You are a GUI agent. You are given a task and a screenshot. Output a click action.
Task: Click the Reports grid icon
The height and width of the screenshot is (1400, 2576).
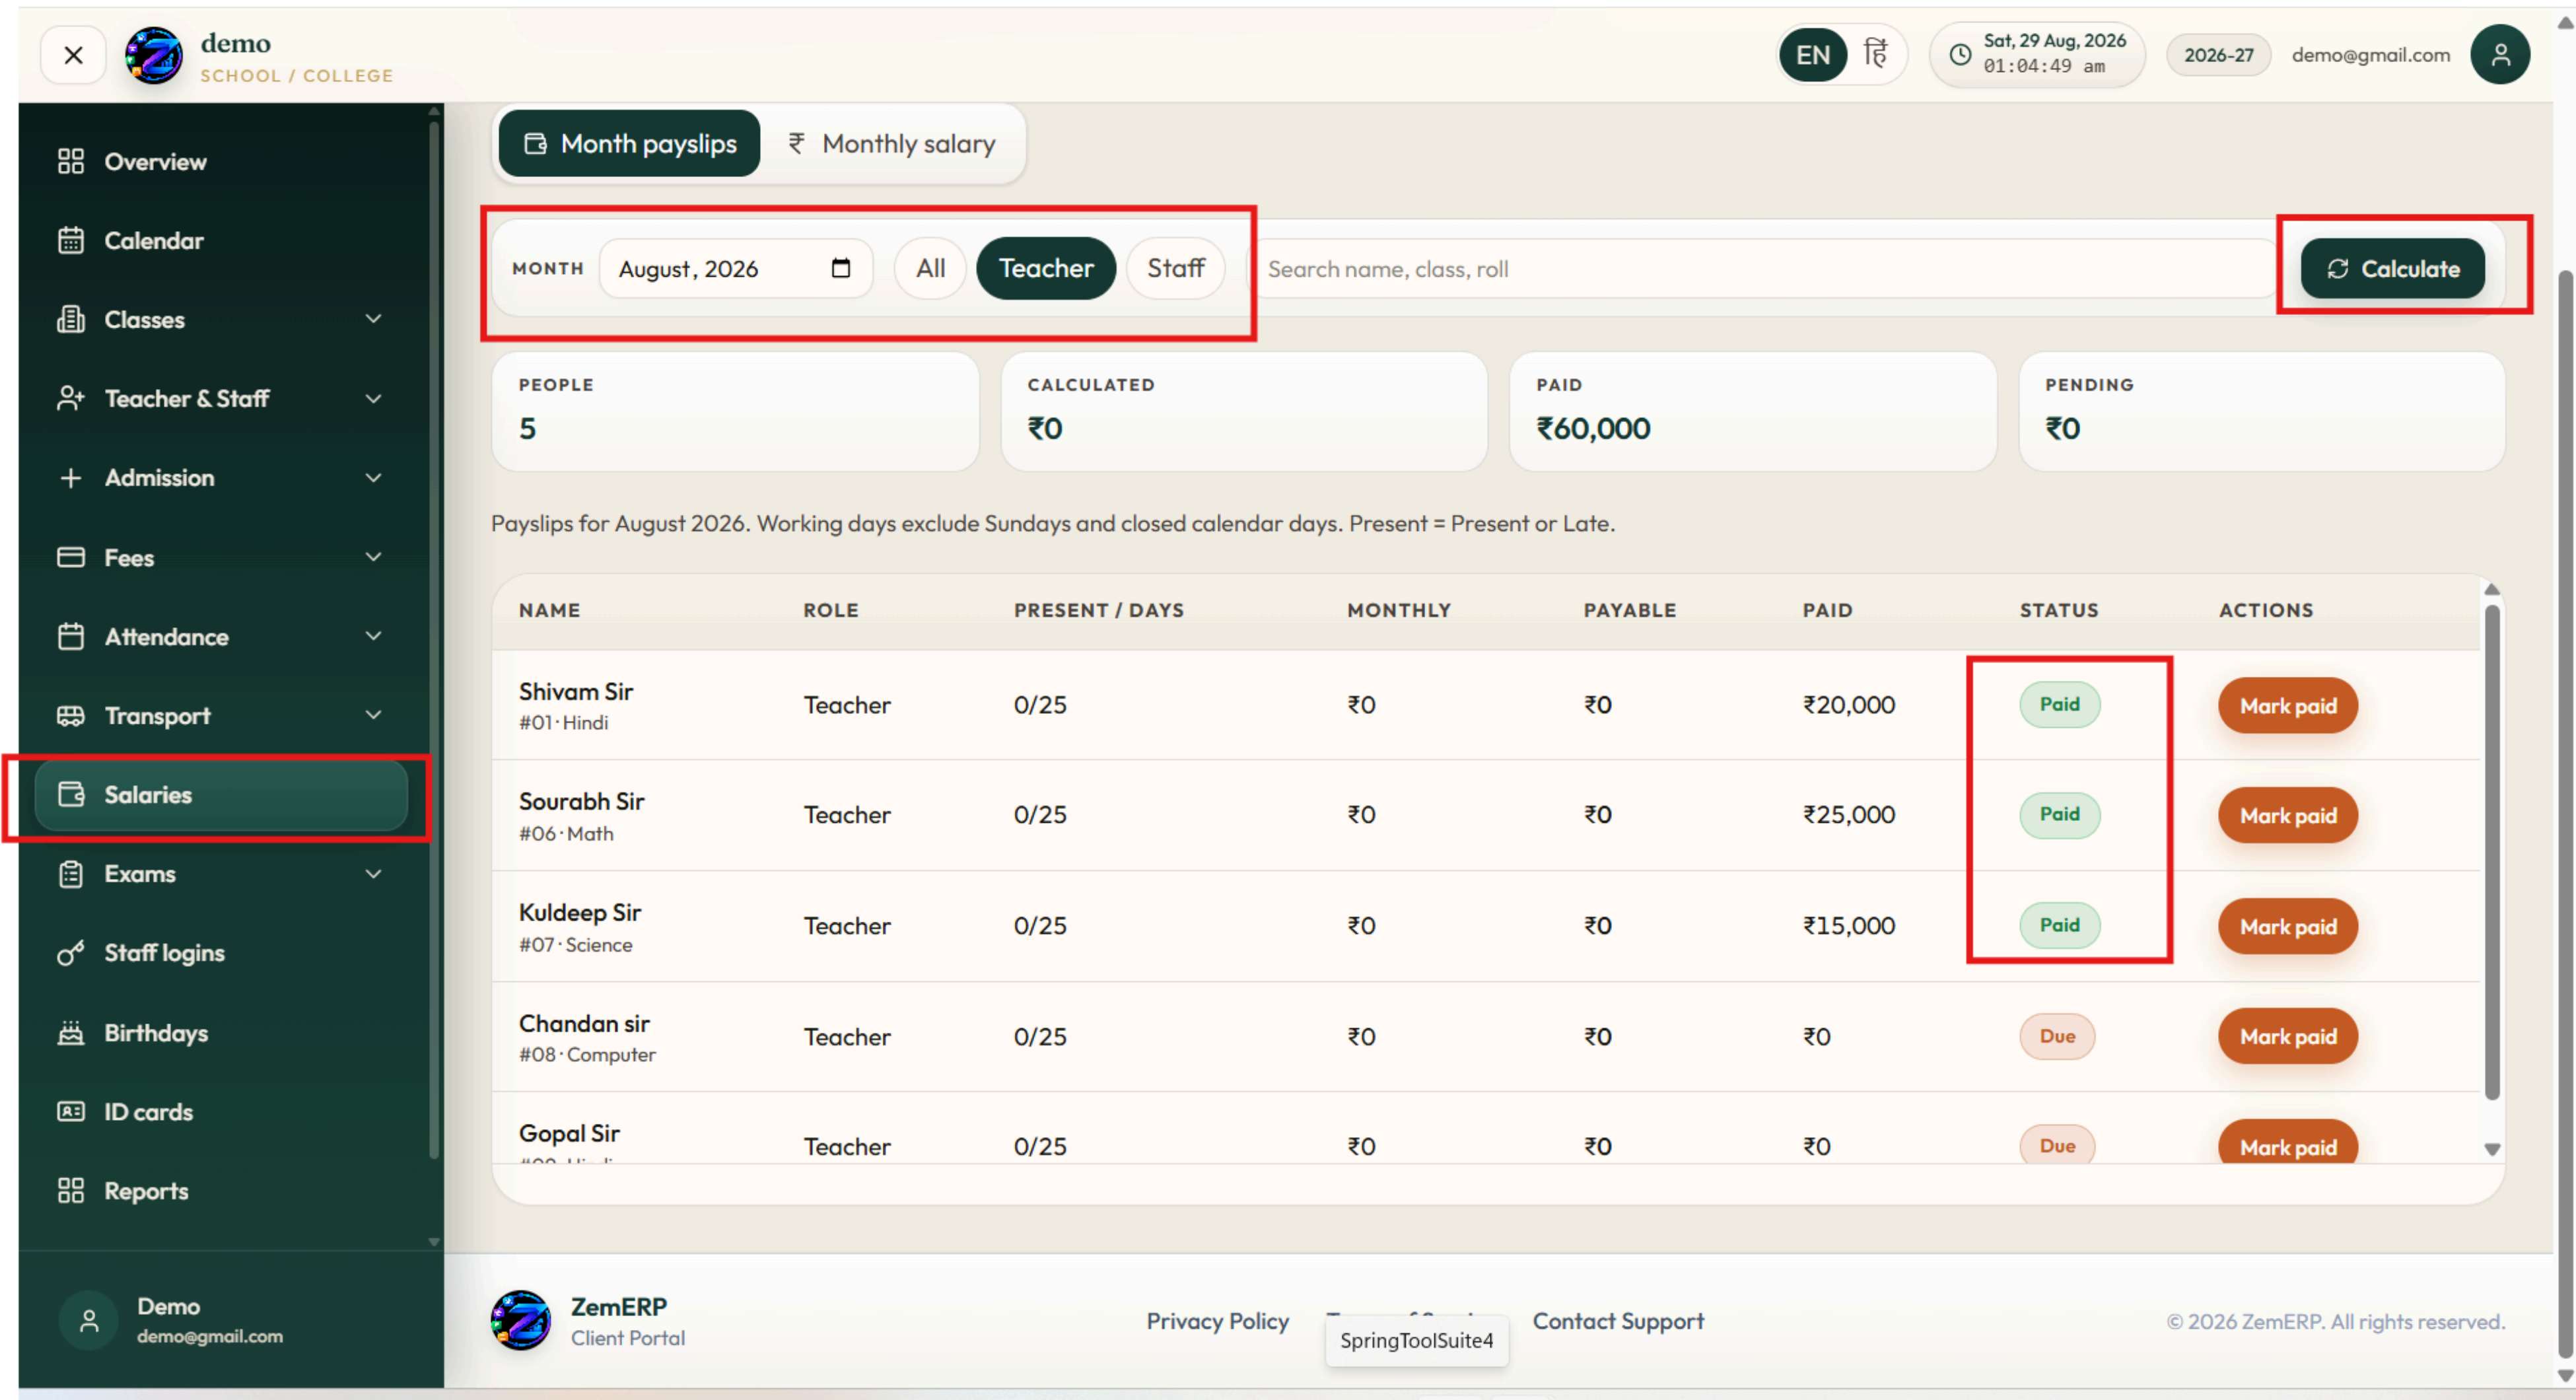point(70,1190)
